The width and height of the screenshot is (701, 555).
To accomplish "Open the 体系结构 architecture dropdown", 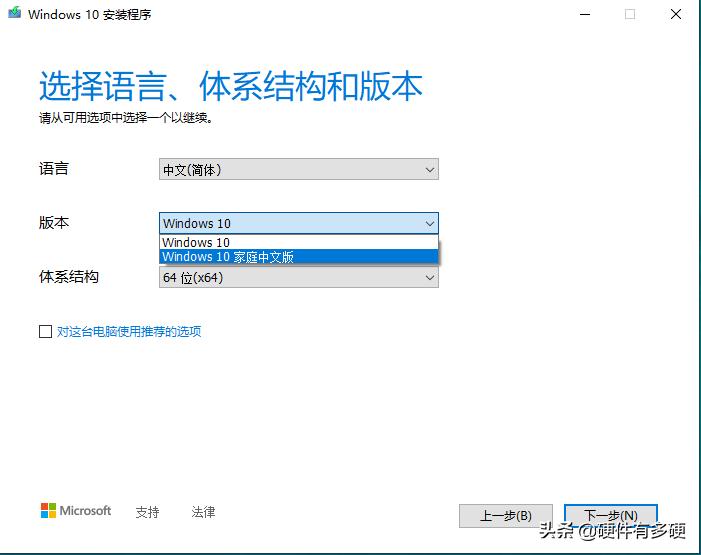I will point(299,277).
